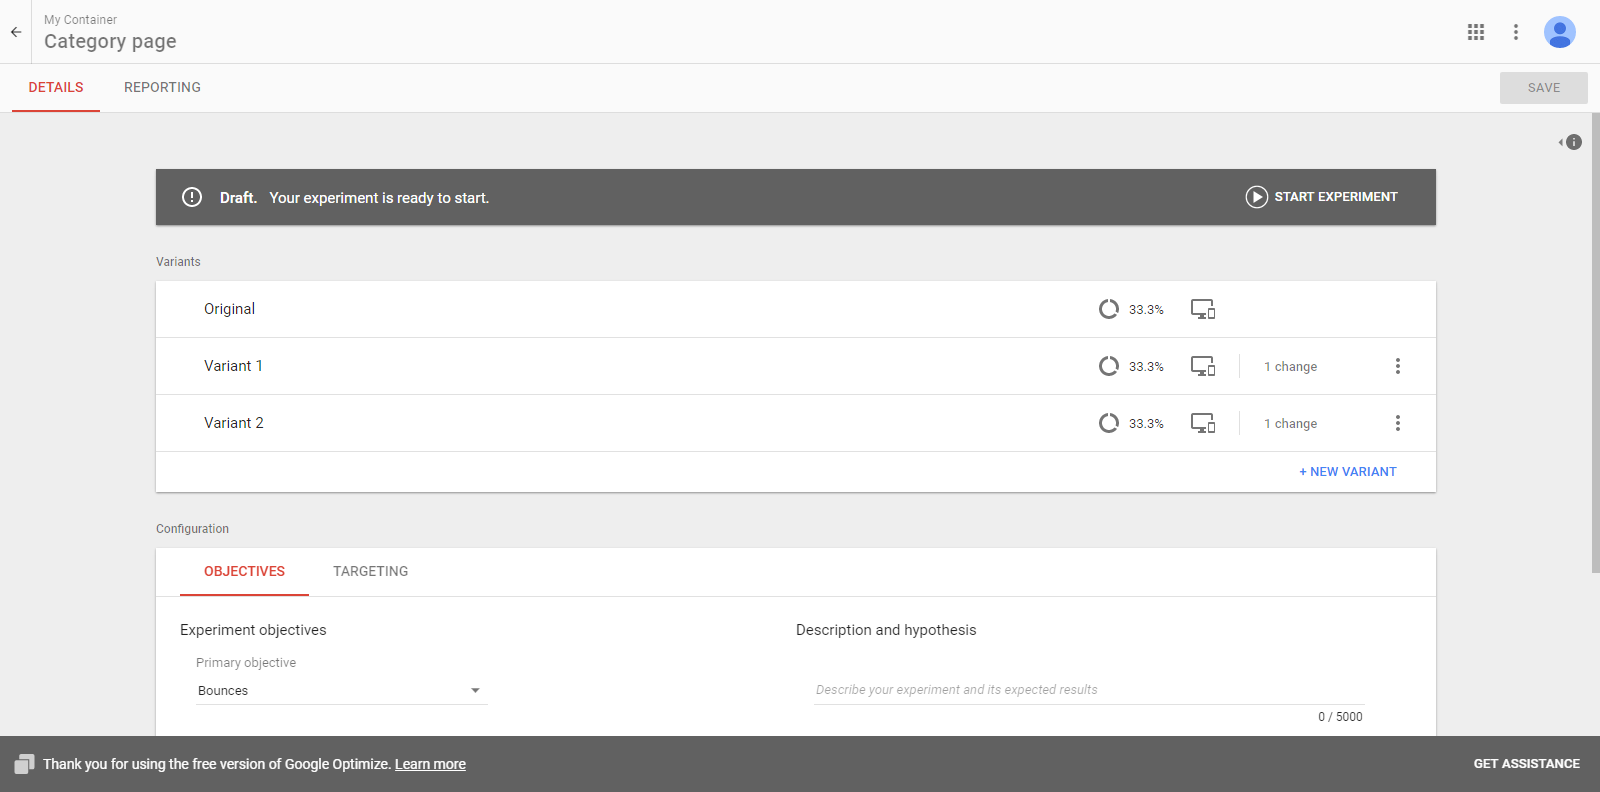The width and height of the screenshot is (1600, 792).
Task: Open device preview for Variant 2
Action: (x=1203, y=423)
